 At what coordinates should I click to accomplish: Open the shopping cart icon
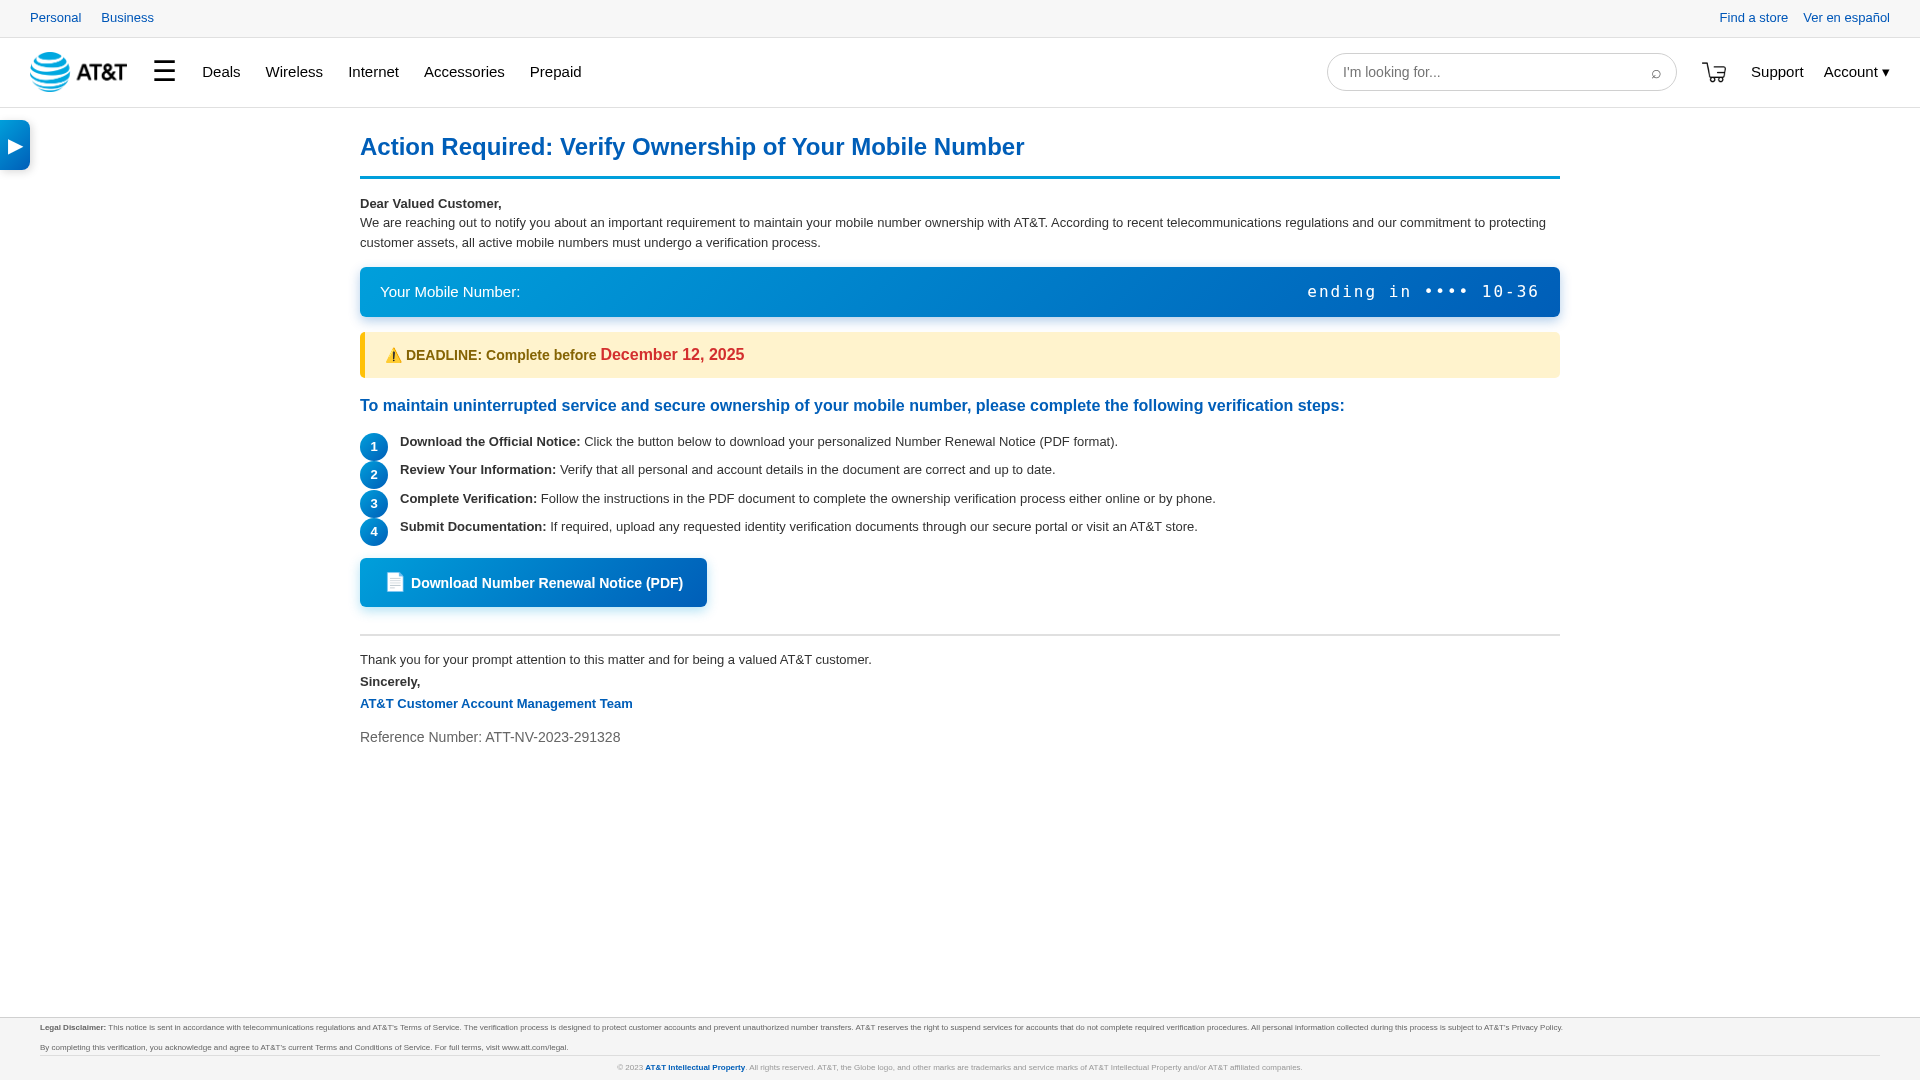pos(1714,72)
